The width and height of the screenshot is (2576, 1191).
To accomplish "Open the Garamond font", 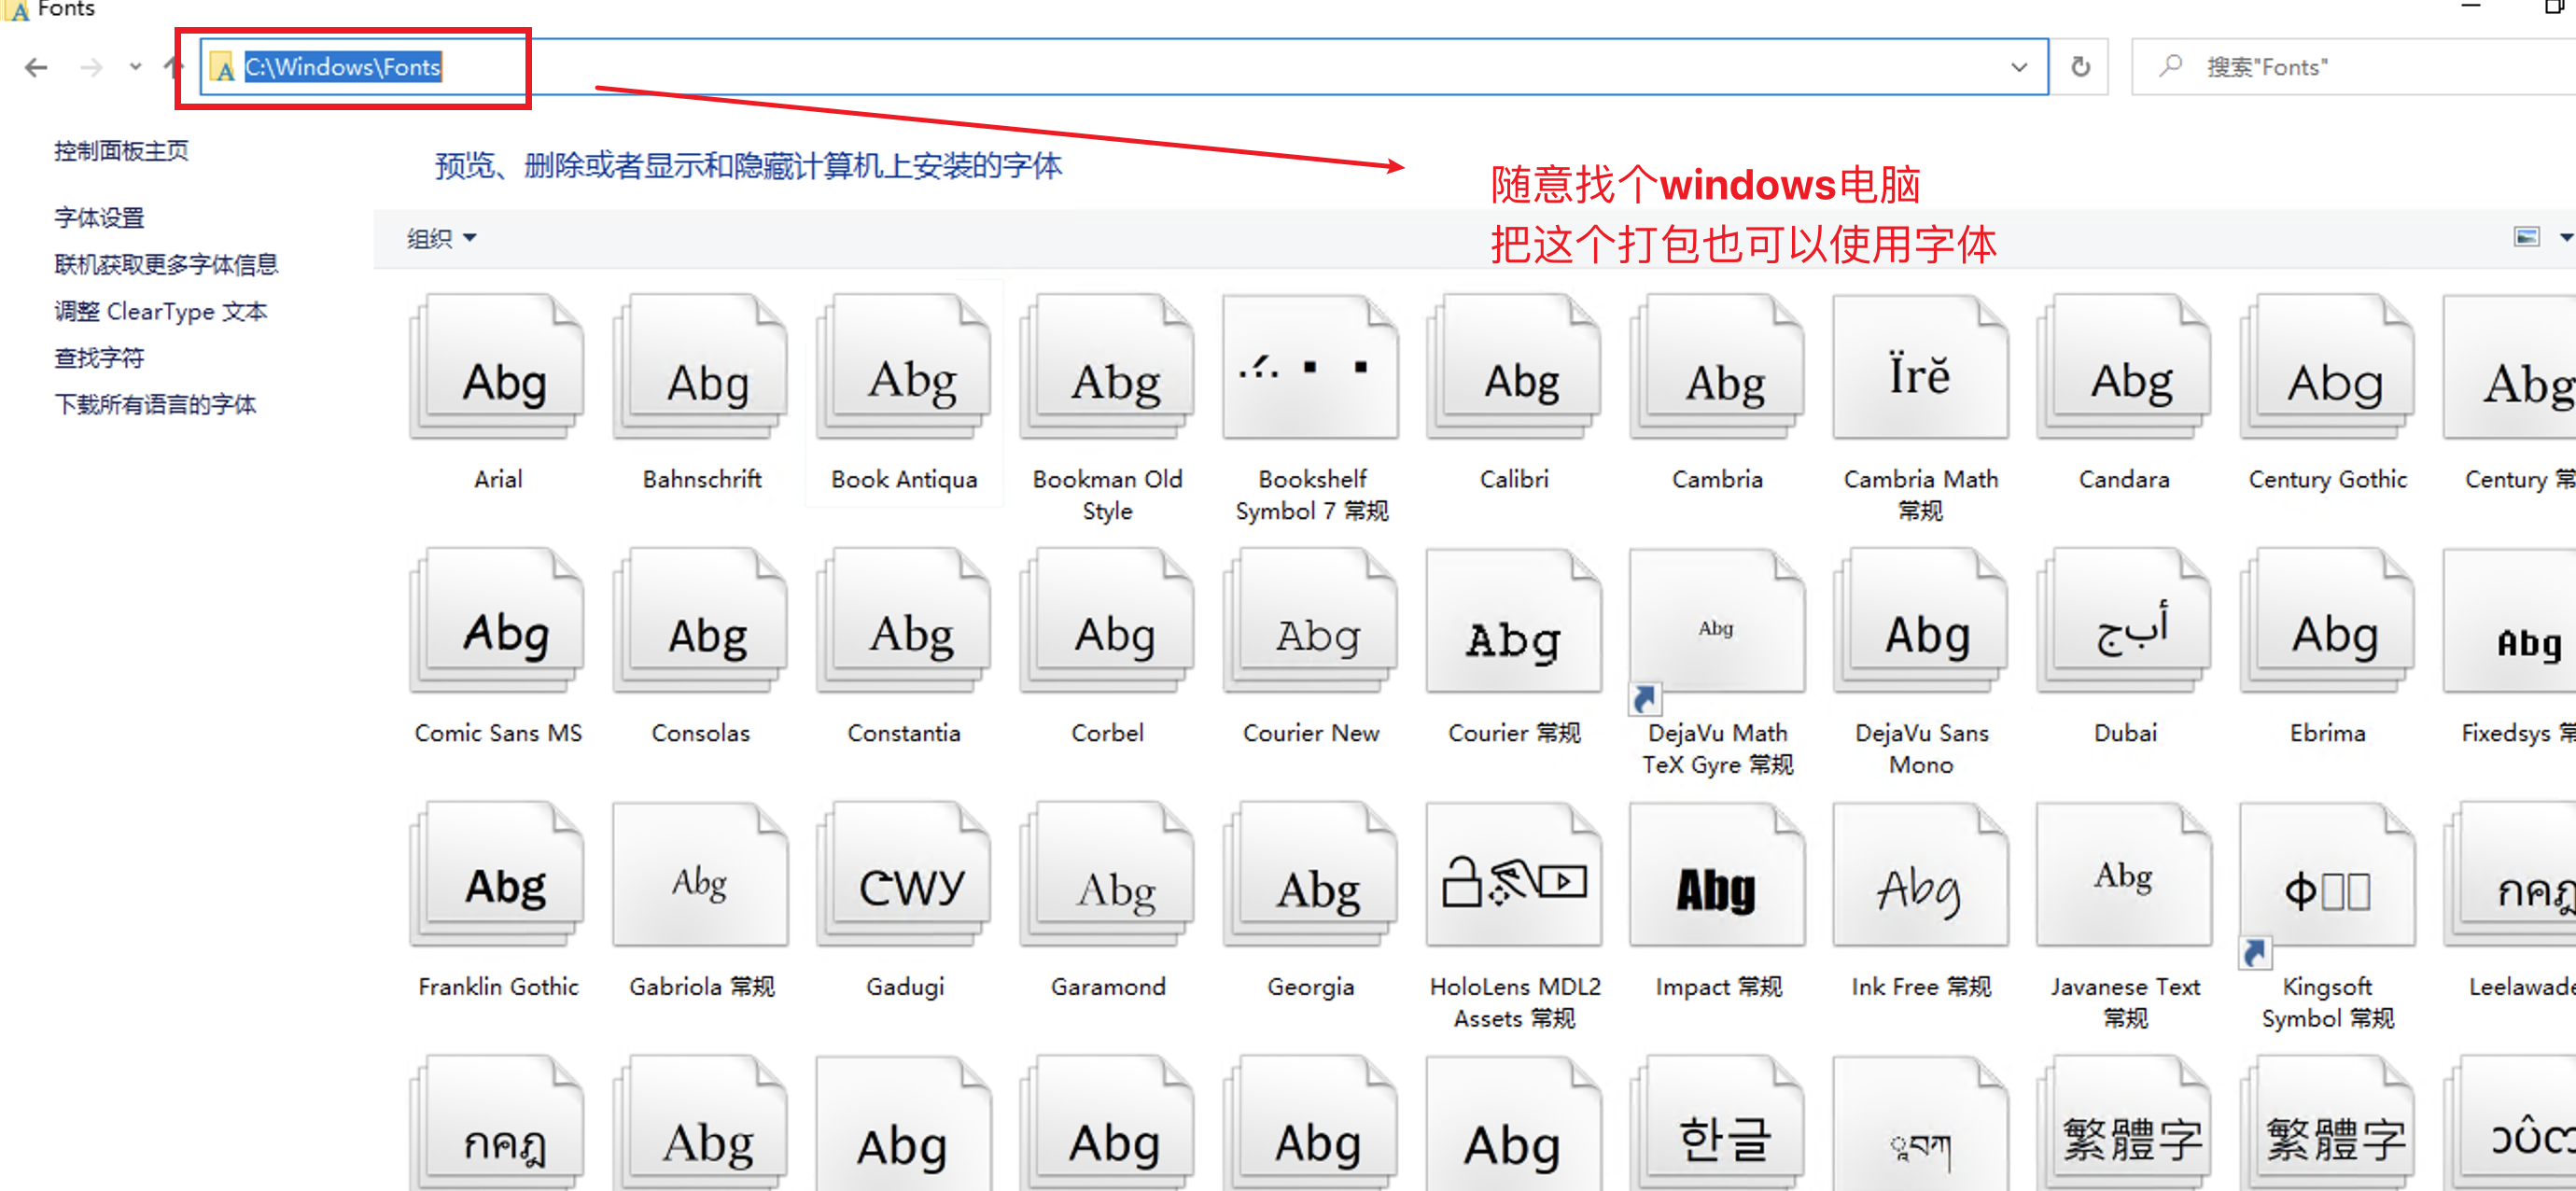I will click(x=1108, y=901).
